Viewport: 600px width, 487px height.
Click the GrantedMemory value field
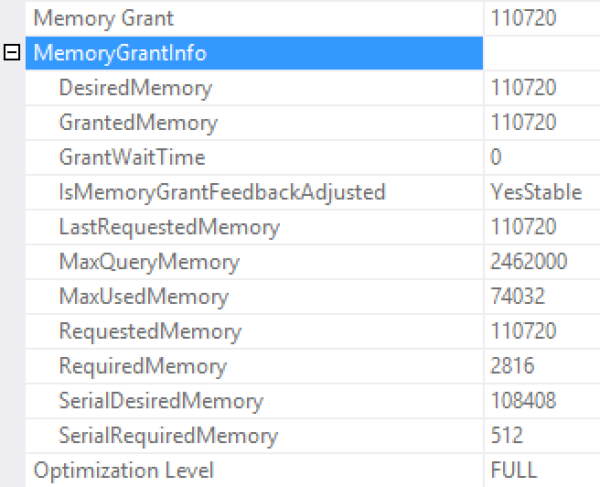click(x=523, y=123)
